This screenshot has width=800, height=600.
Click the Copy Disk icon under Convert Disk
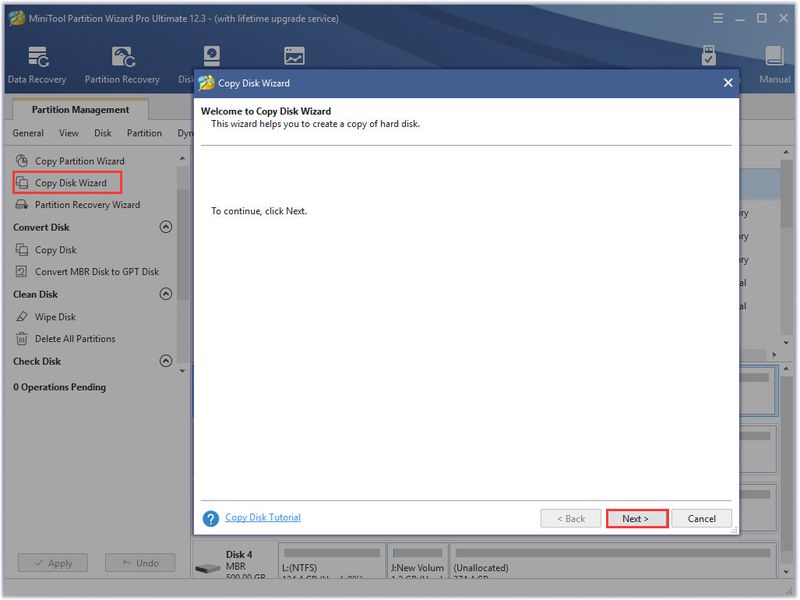pos(22,250)
